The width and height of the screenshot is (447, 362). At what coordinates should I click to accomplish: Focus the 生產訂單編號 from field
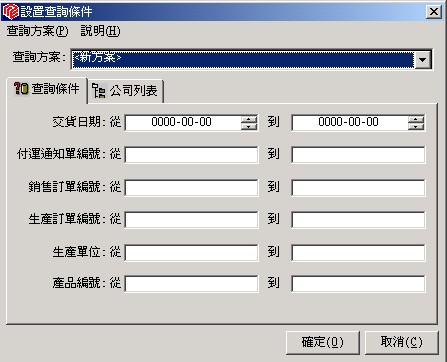point(191,220)
